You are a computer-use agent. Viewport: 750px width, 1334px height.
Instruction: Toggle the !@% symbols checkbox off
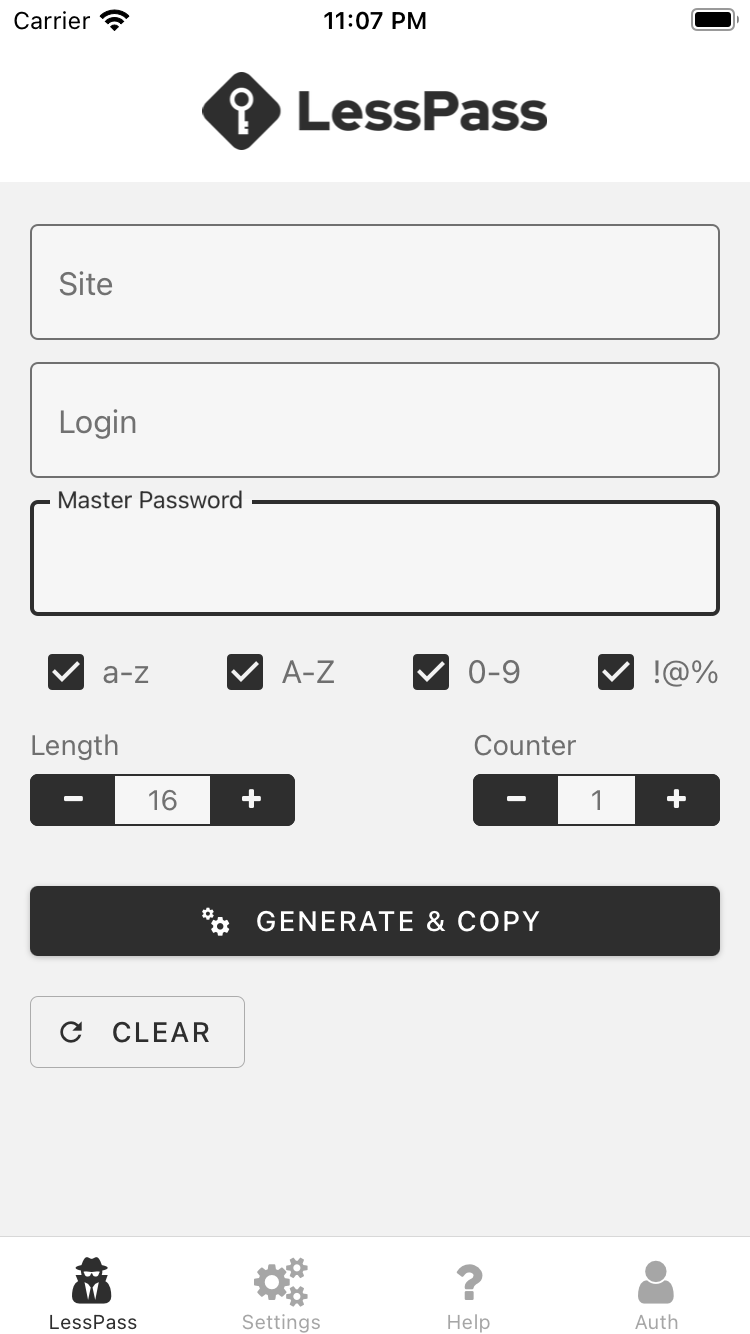616,672
